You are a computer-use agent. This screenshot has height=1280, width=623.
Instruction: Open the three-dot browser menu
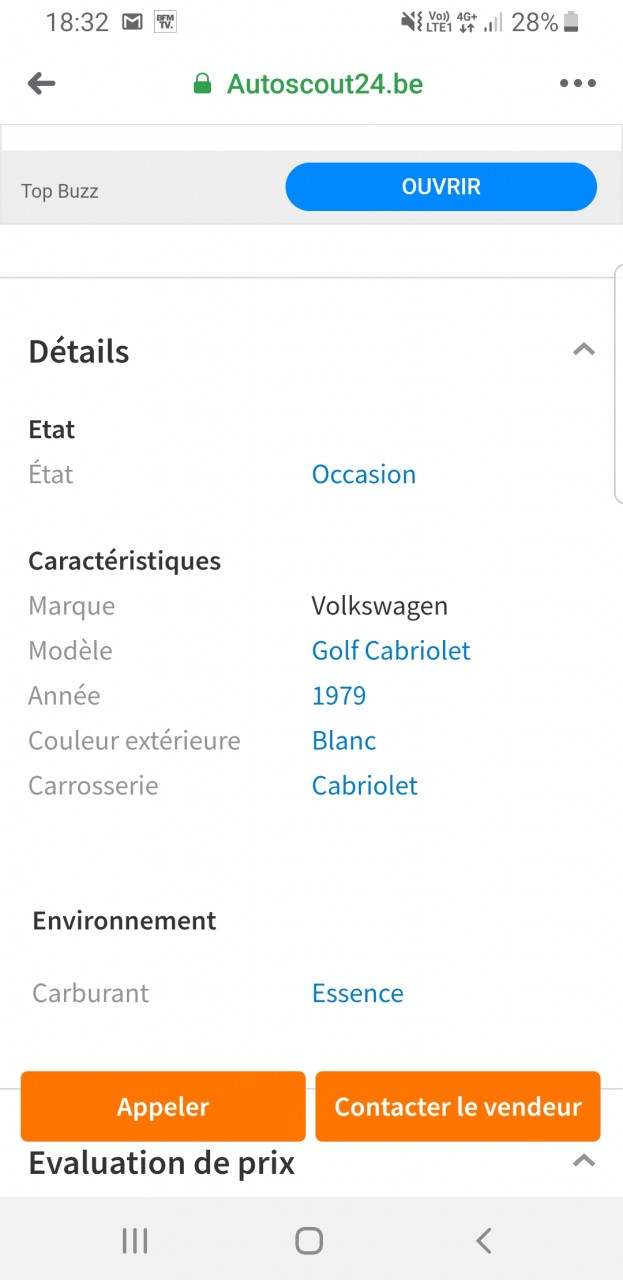click(577, 84)
